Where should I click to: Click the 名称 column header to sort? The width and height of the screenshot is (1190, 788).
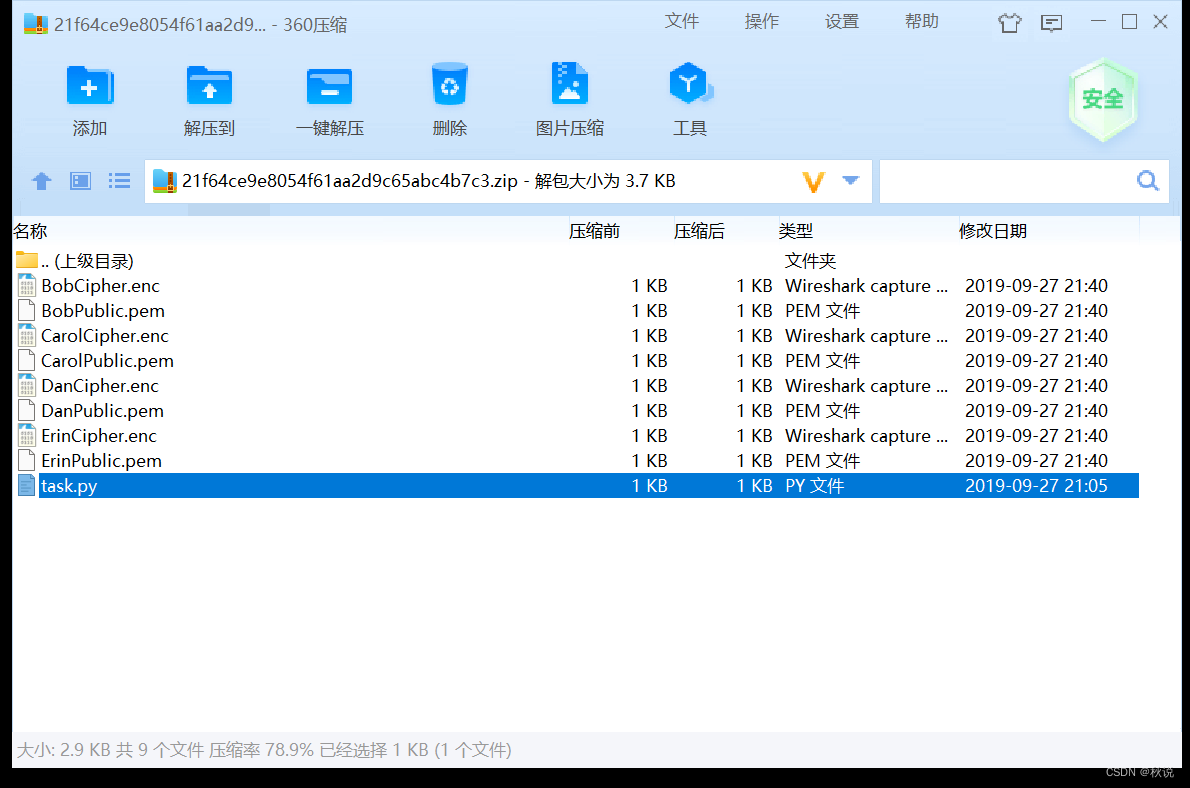click(30, 231)
